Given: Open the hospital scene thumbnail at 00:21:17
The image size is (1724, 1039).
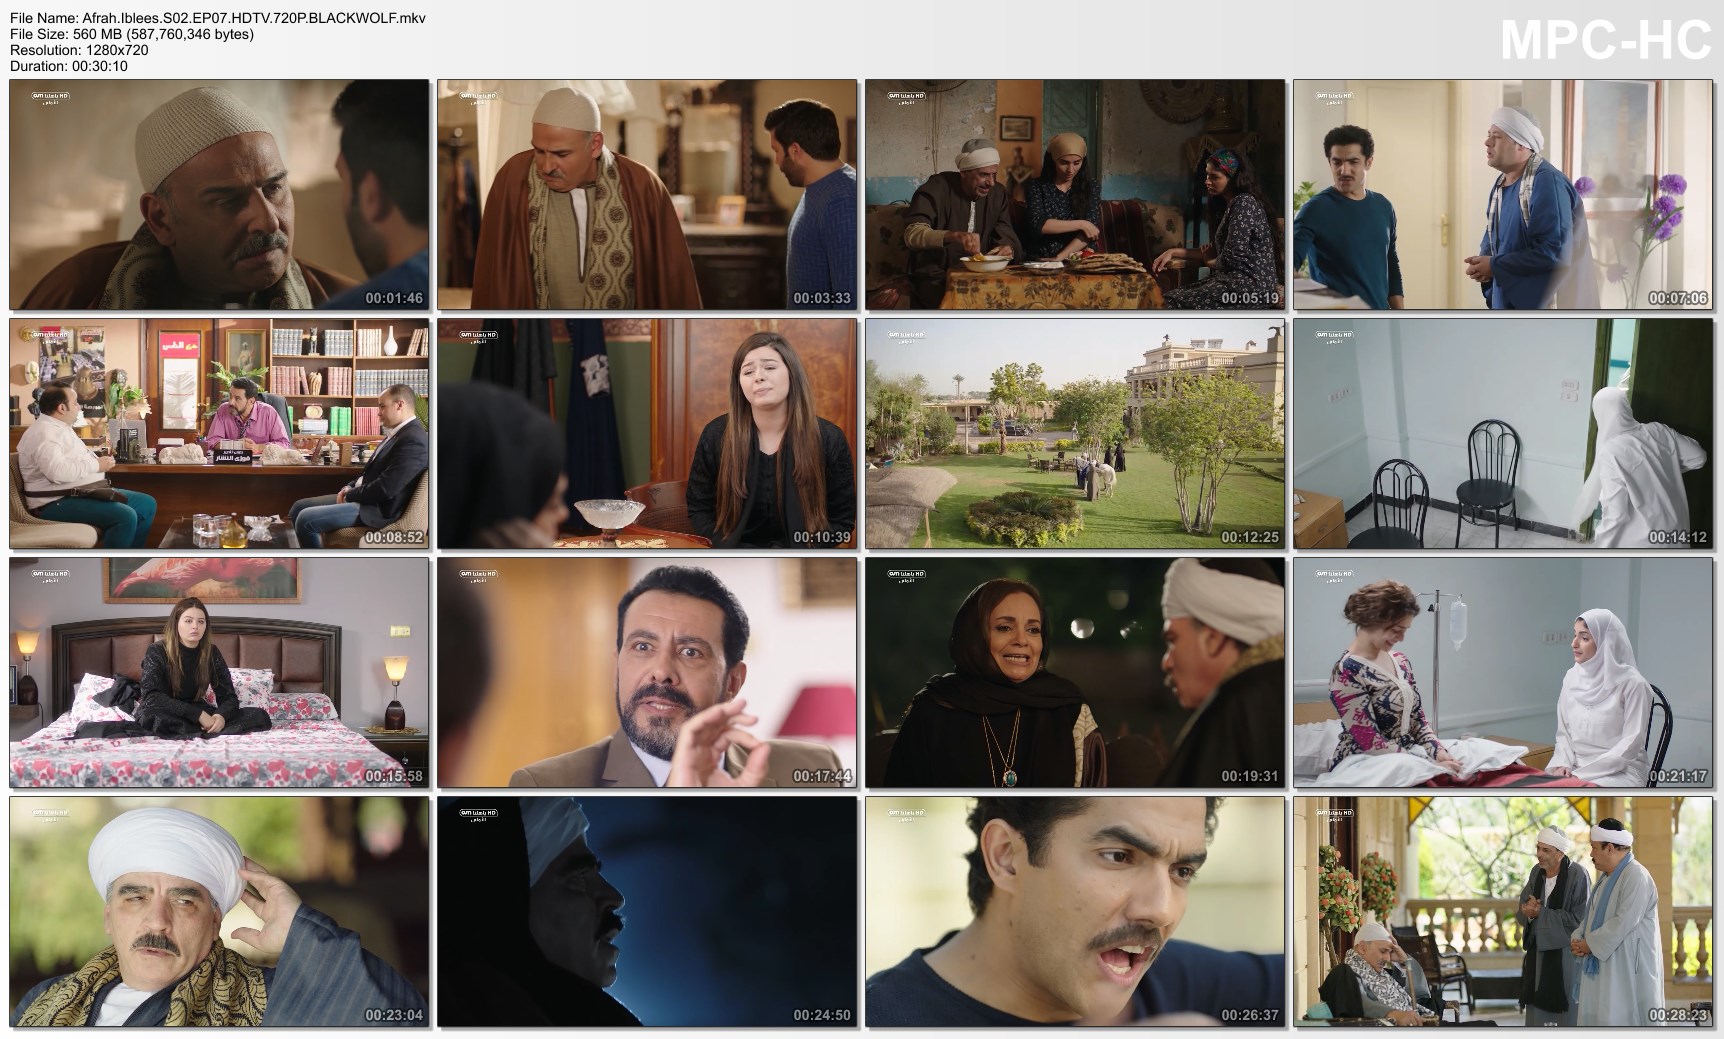Looking at the screenshot, I should 1503,673.
